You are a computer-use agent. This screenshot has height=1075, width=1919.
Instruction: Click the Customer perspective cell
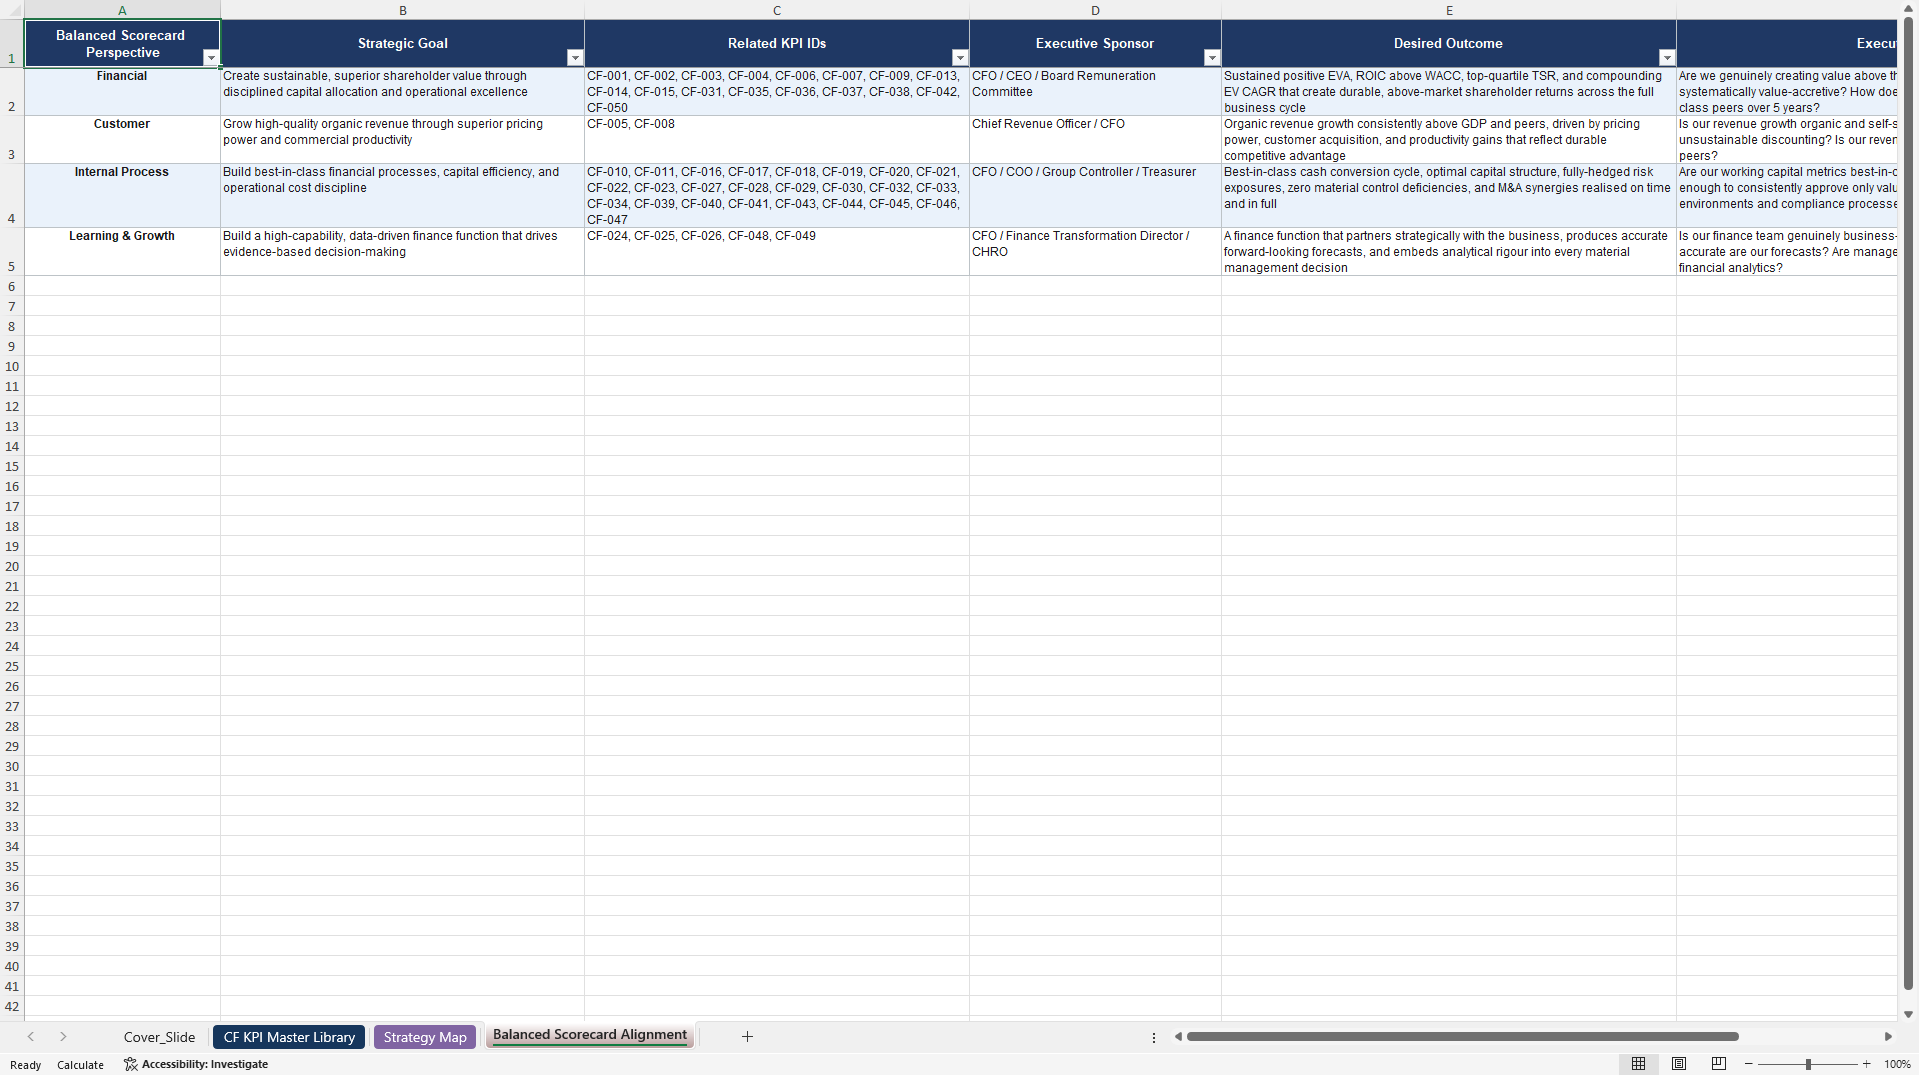pyautogui.click(x=122, y=140)
